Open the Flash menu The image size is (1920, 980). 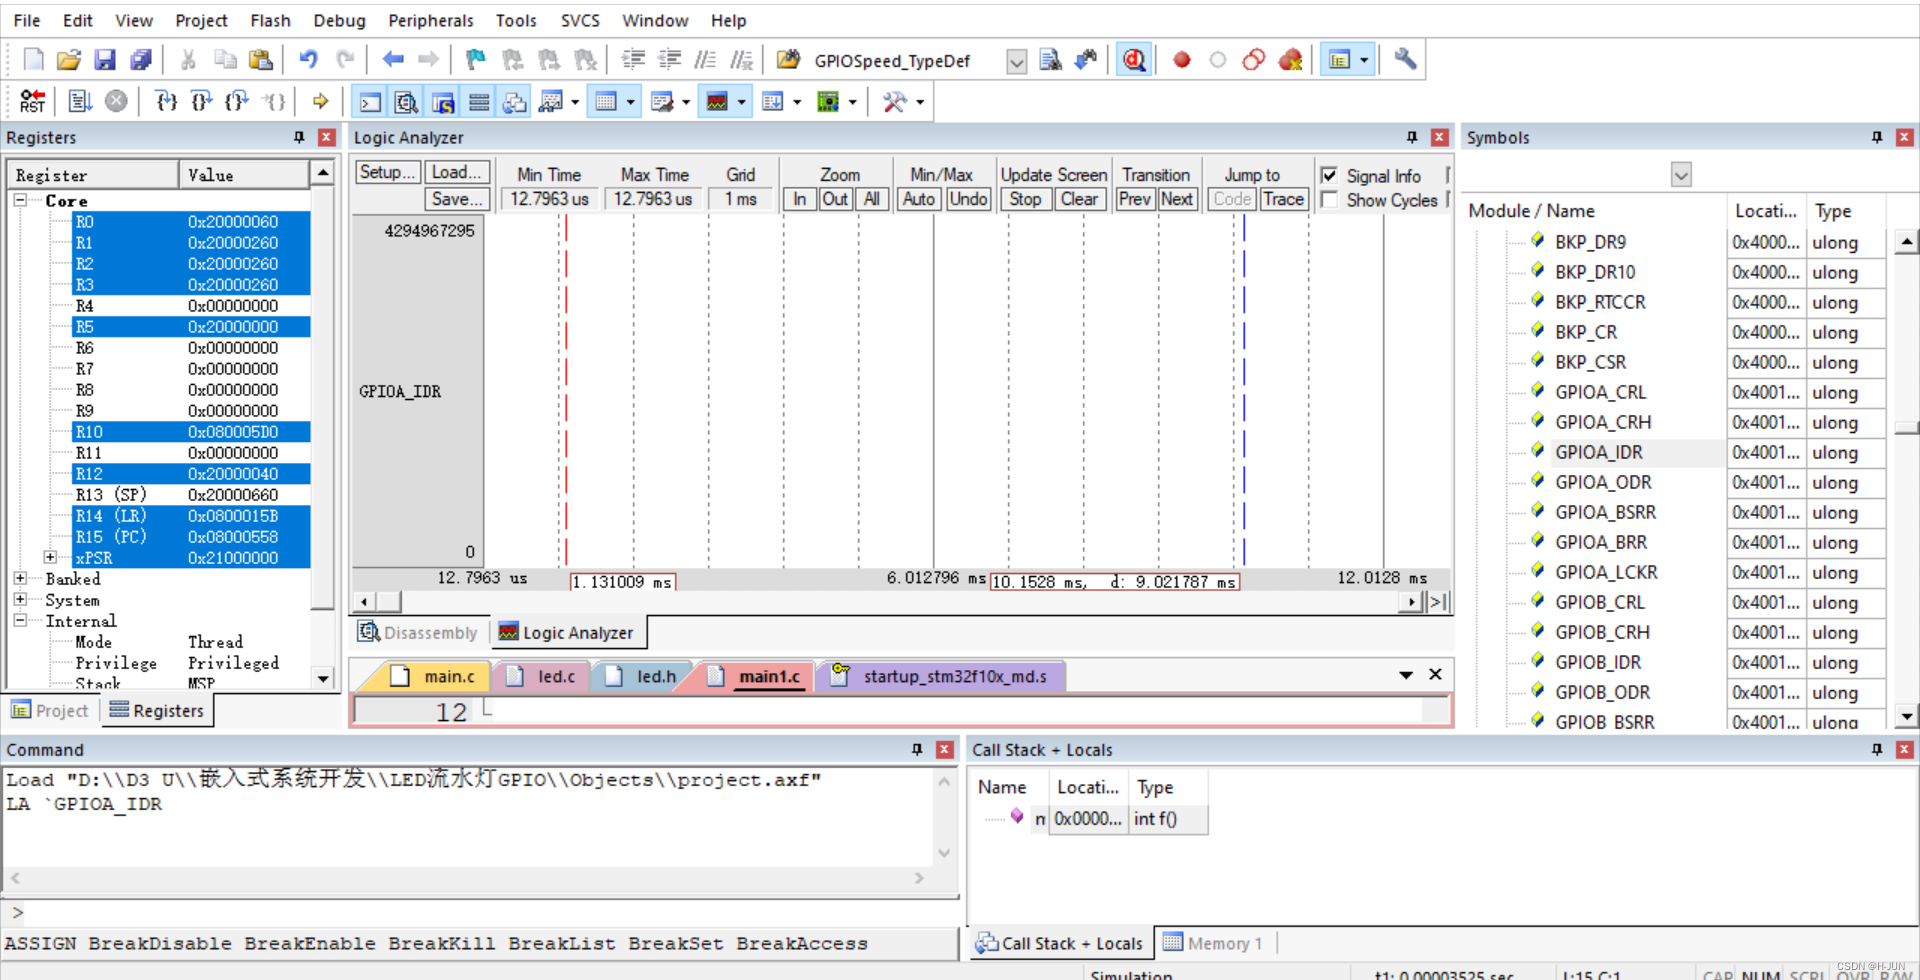pyautogui.click(x=270, y=20)
